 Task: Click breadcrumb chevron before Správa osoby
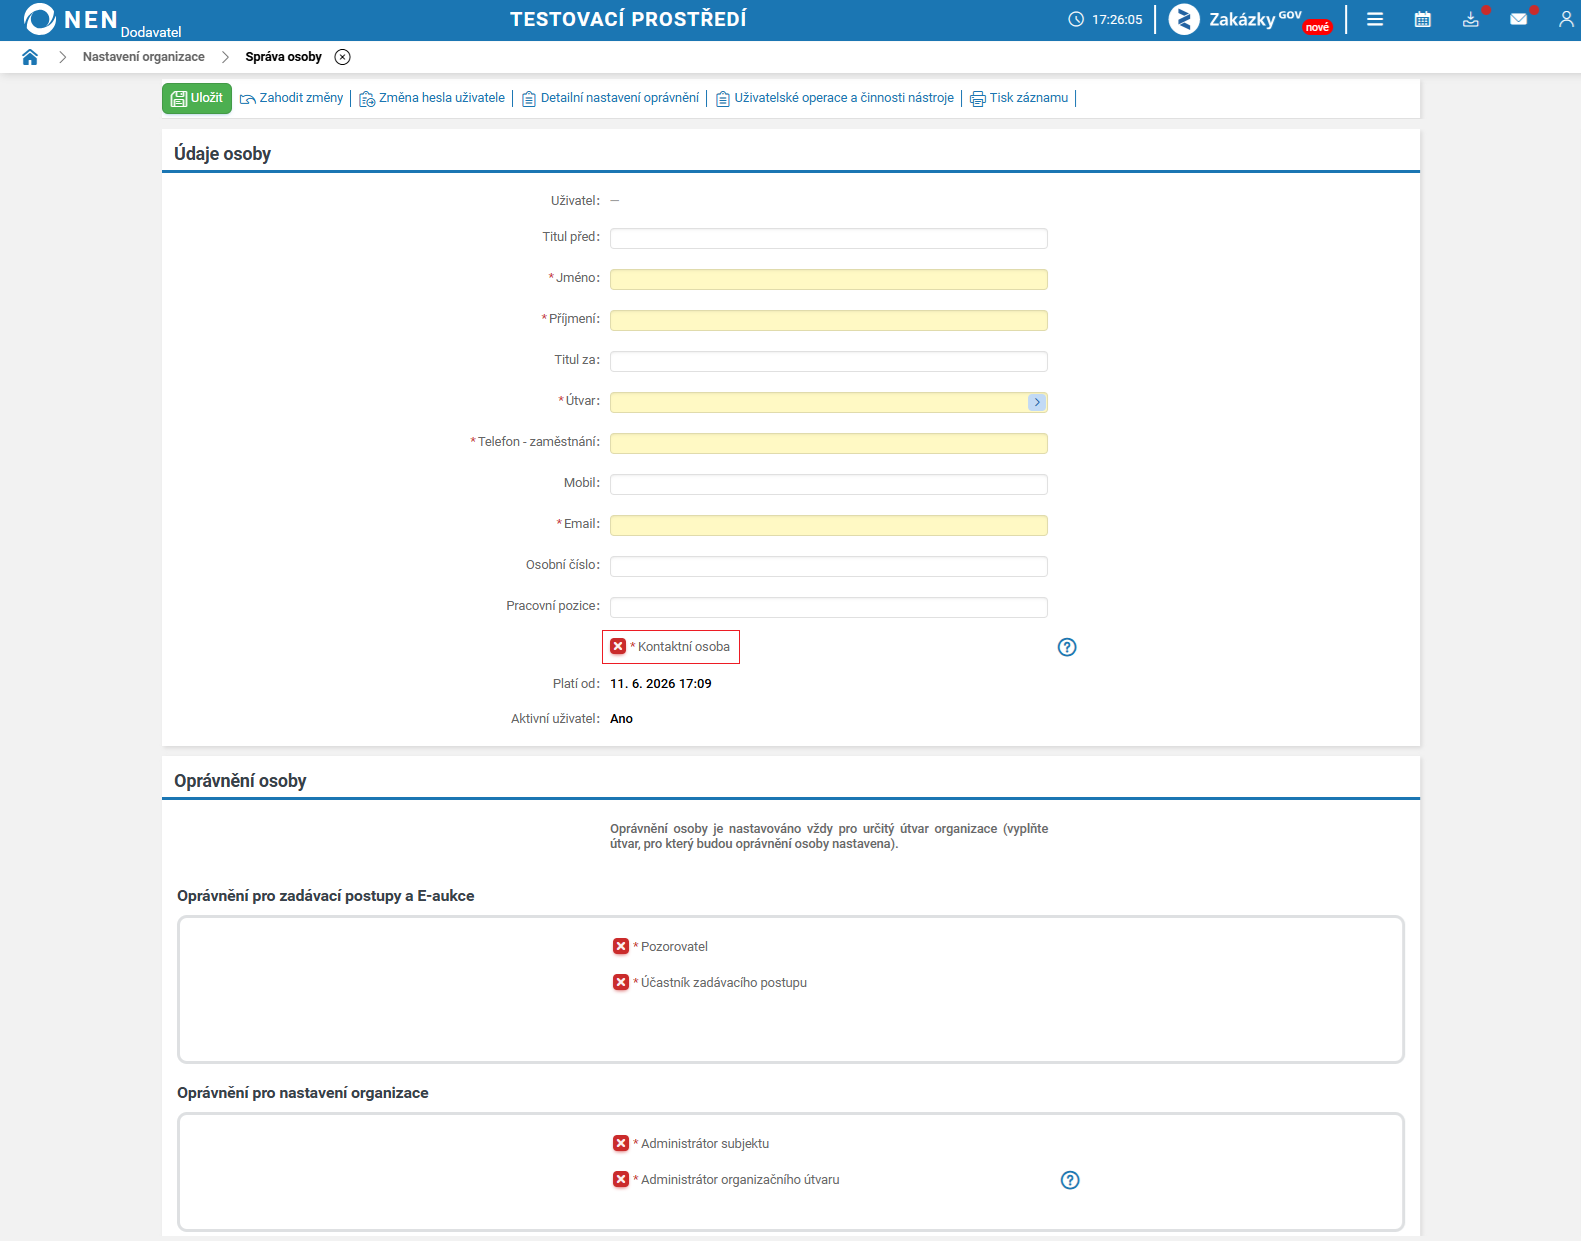225,57
